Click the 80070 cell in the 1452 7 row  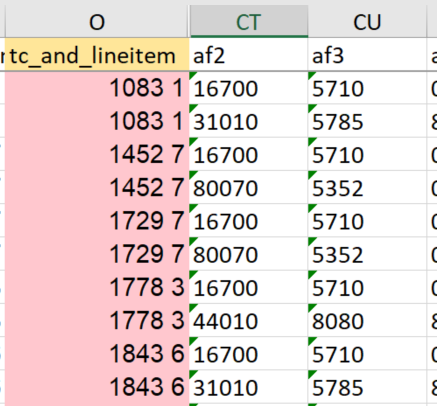(x=248, y=188)
